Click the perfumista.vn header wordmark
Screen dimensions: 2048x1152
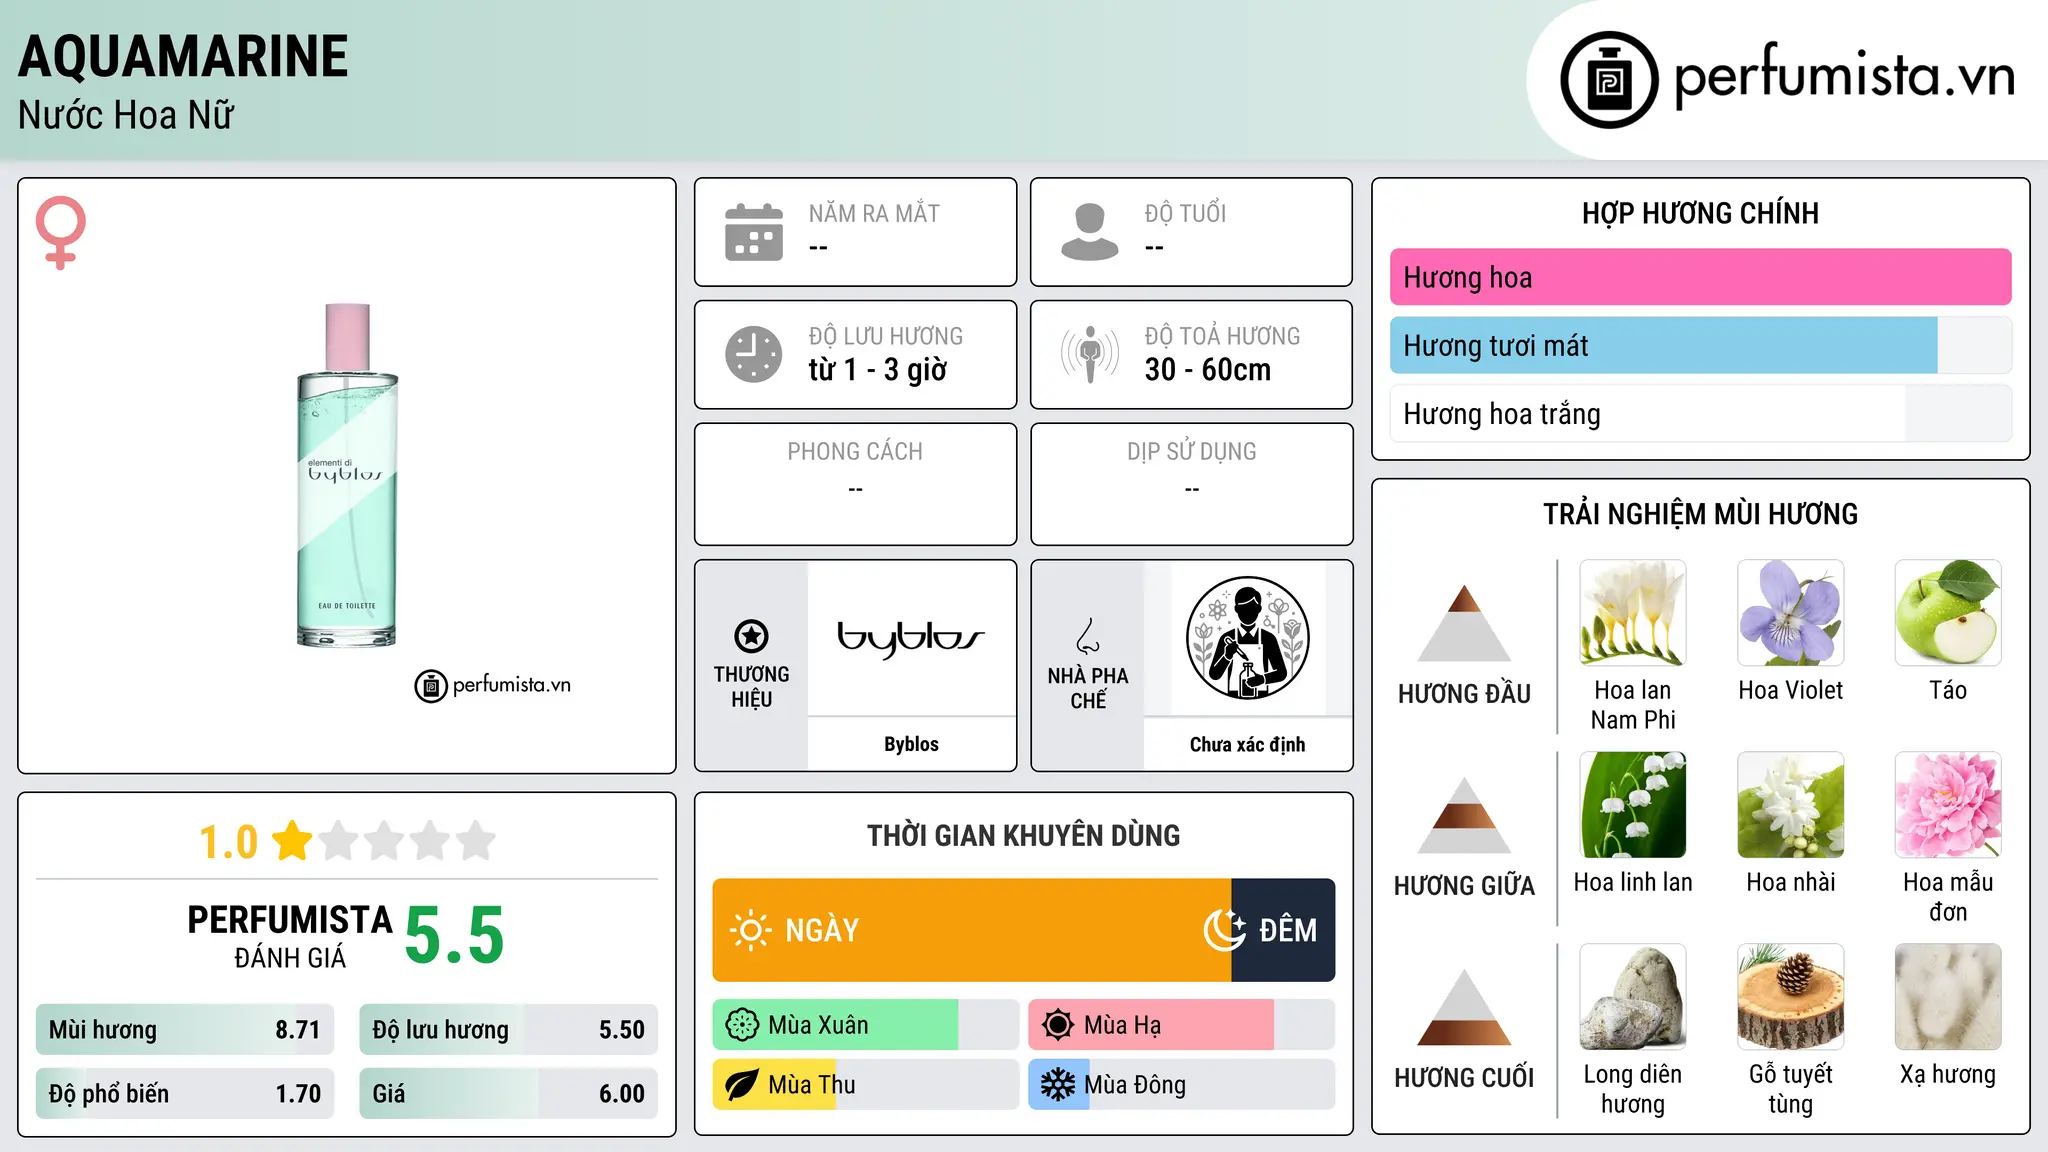click(x=1844, y=76)
